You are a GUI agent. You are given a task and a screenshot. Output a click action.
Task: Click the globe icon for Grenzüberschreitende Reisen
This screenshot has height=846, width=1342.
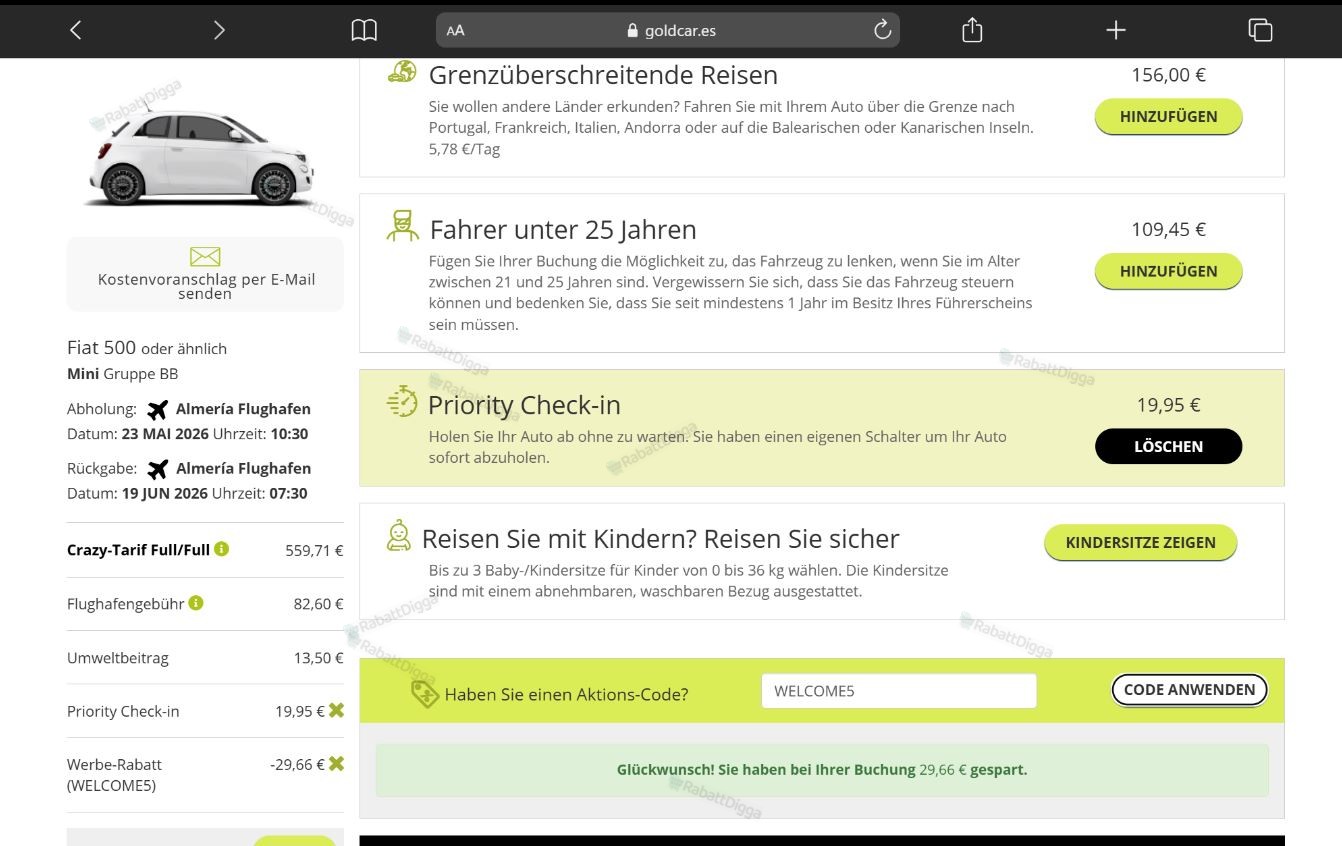(402, 71)
